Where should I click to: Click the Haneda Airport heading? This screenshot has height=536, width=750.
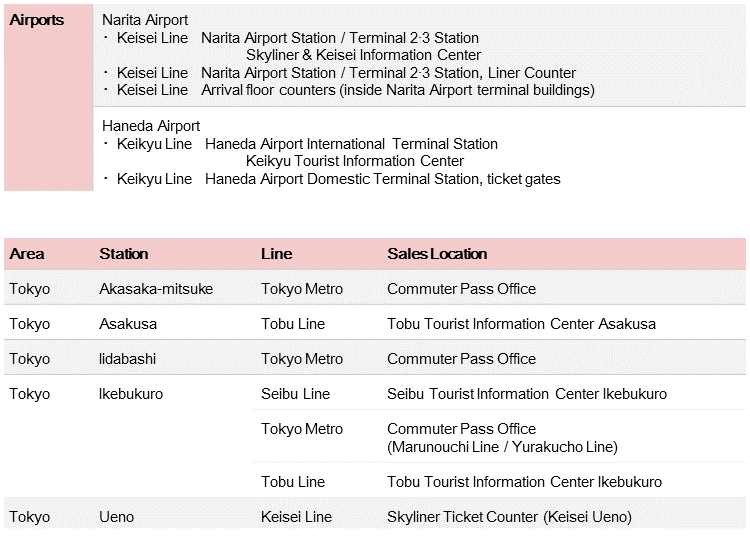coord(151,126)
